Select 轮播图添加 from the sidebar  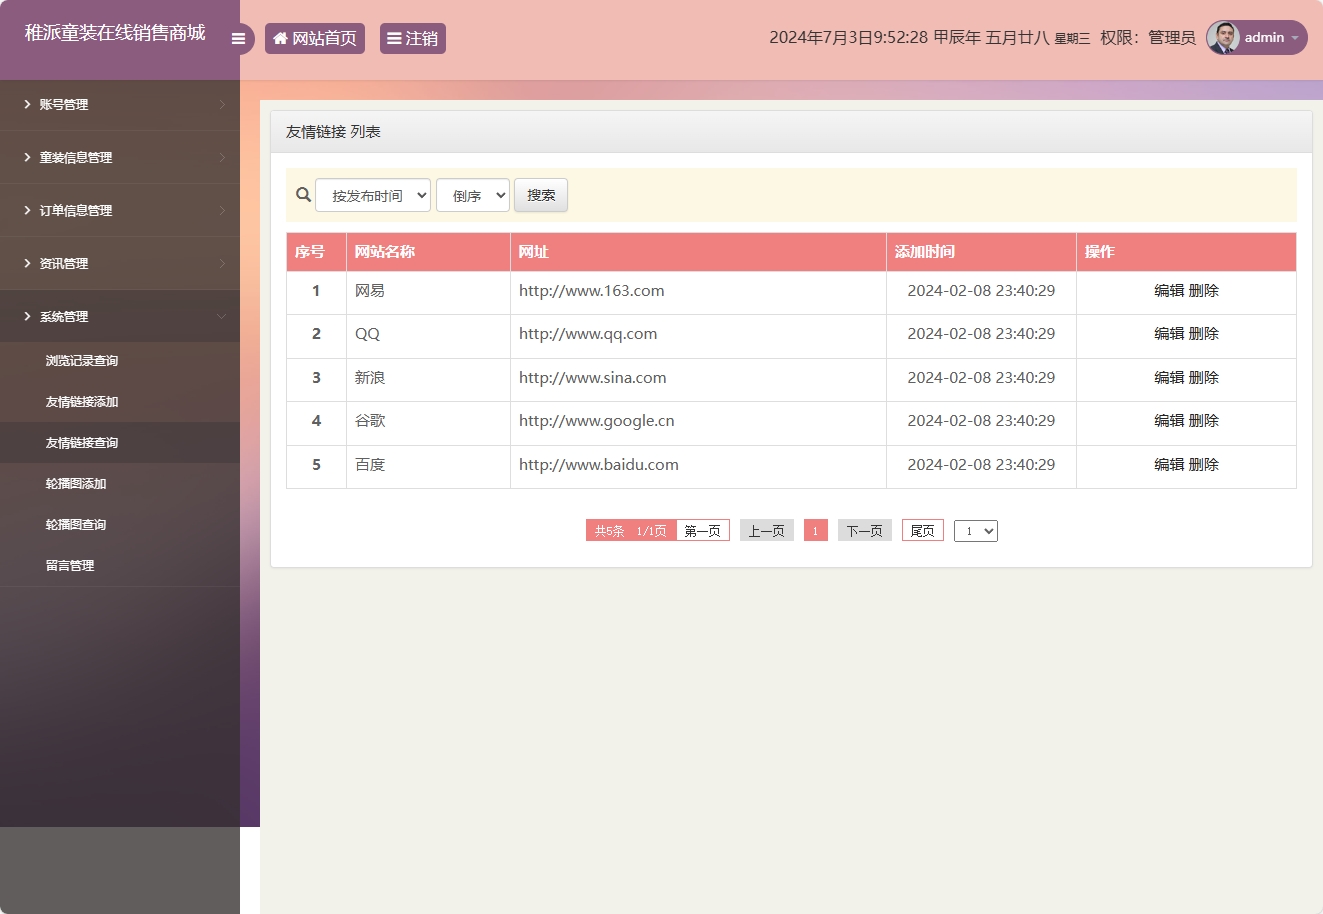75,483
